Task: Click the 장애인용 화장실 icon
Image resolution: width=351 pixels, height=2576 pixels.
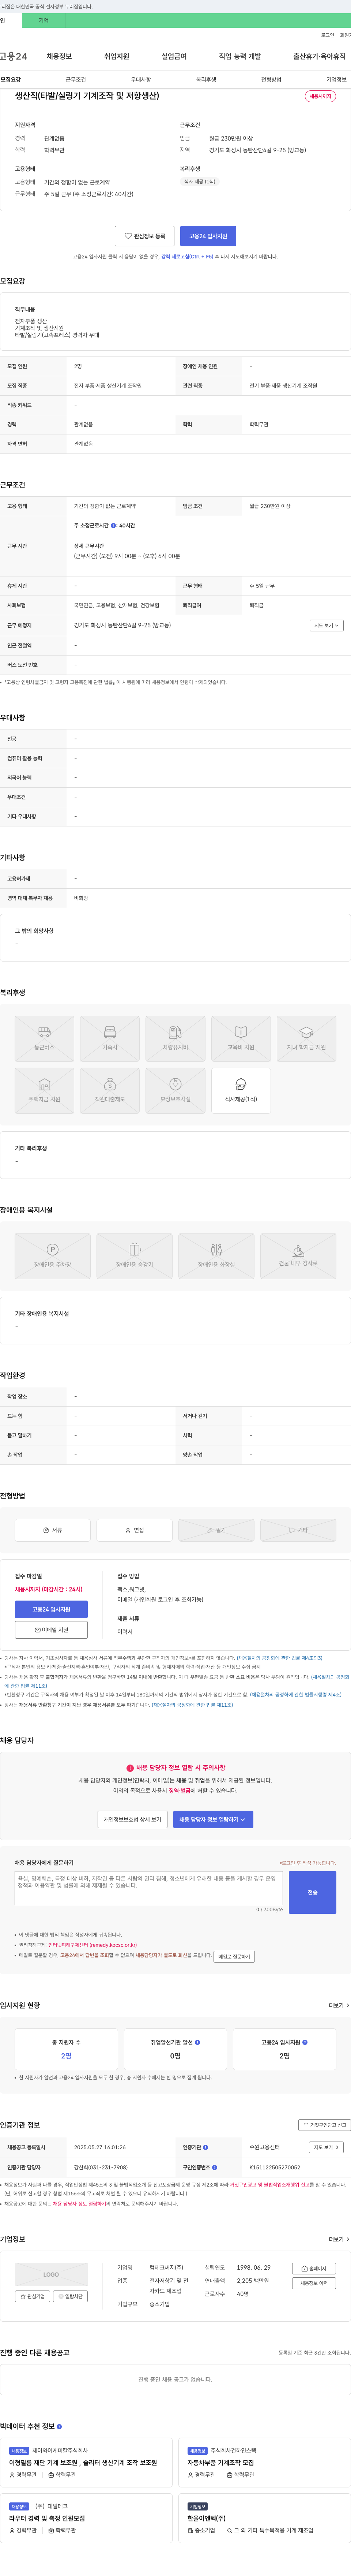Action: (216, 1256)
